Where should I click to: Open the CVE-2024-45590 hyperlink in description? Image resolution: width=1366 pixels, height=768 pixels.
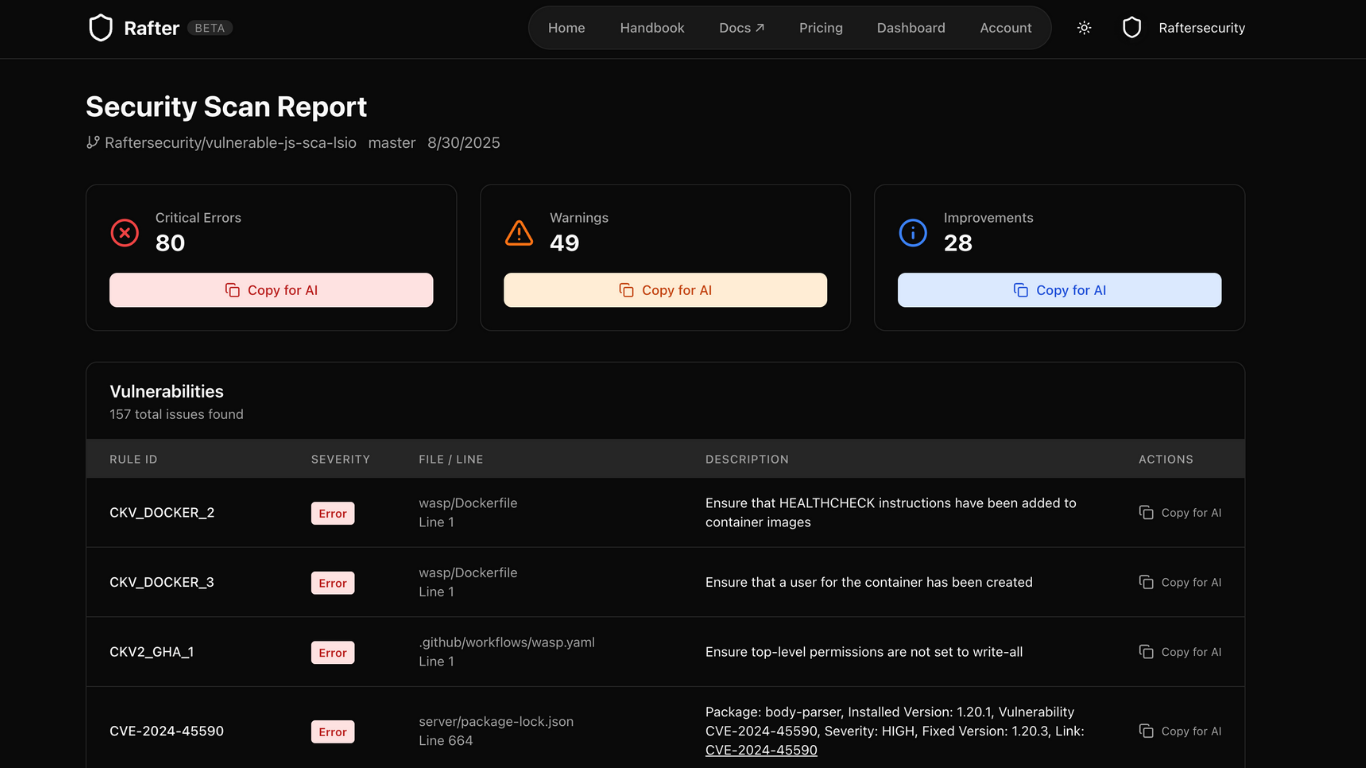click(x=761, y=750)
